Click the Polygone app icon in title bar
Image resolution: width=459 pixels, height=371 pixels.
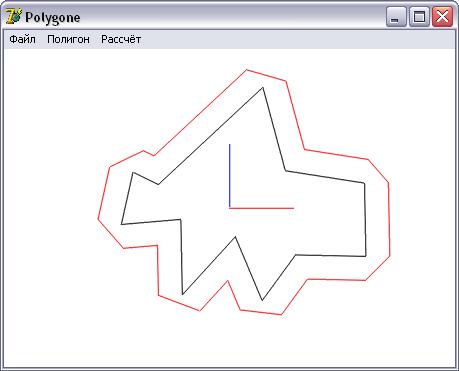pos(14,16)
